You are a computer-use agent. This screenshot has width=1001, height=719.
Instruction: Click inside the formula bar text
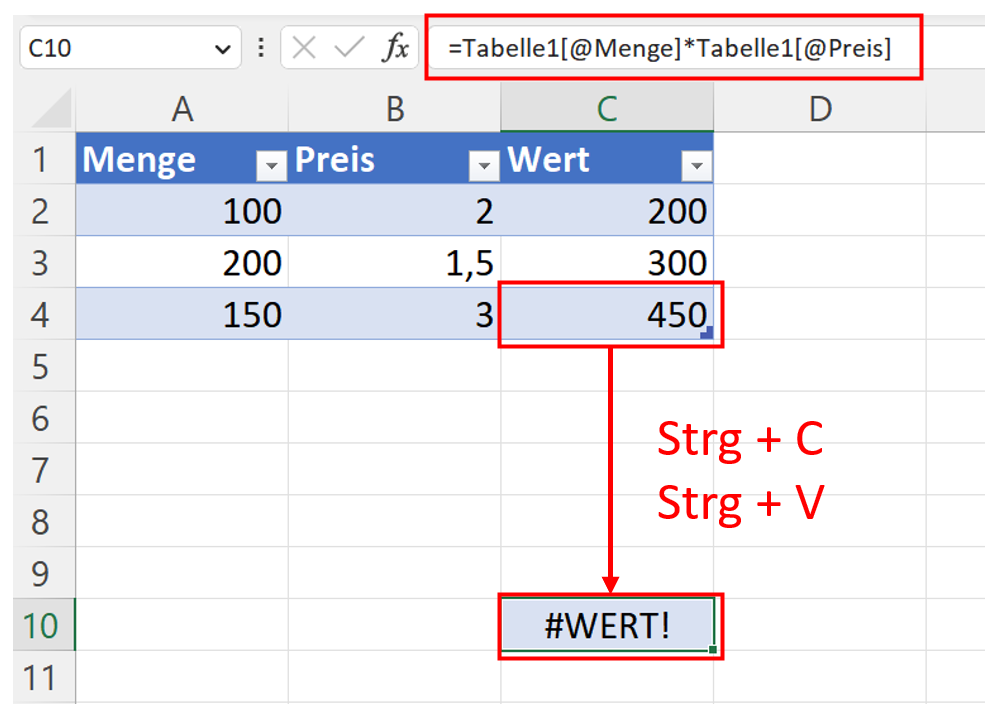pos(670,48)
